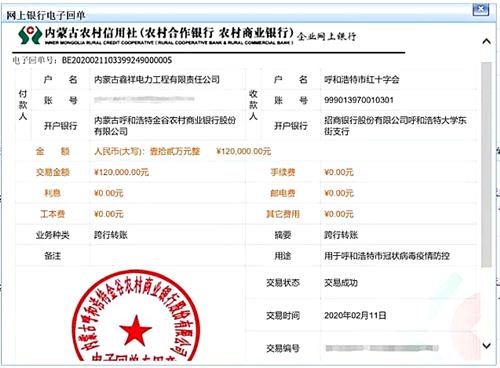Click the rural credit cooperative logo
This screenshot has width=500, height=368.
pyautogui.click(x=30, y=35)
